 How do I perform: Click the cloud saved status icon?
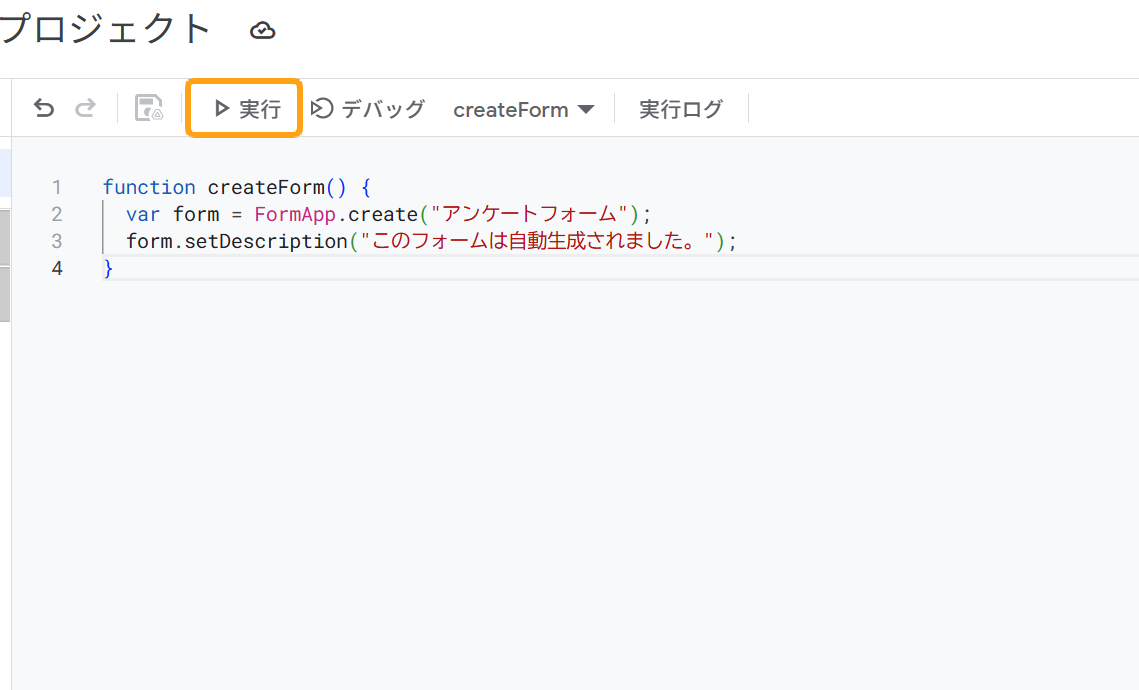coord(262,31)
